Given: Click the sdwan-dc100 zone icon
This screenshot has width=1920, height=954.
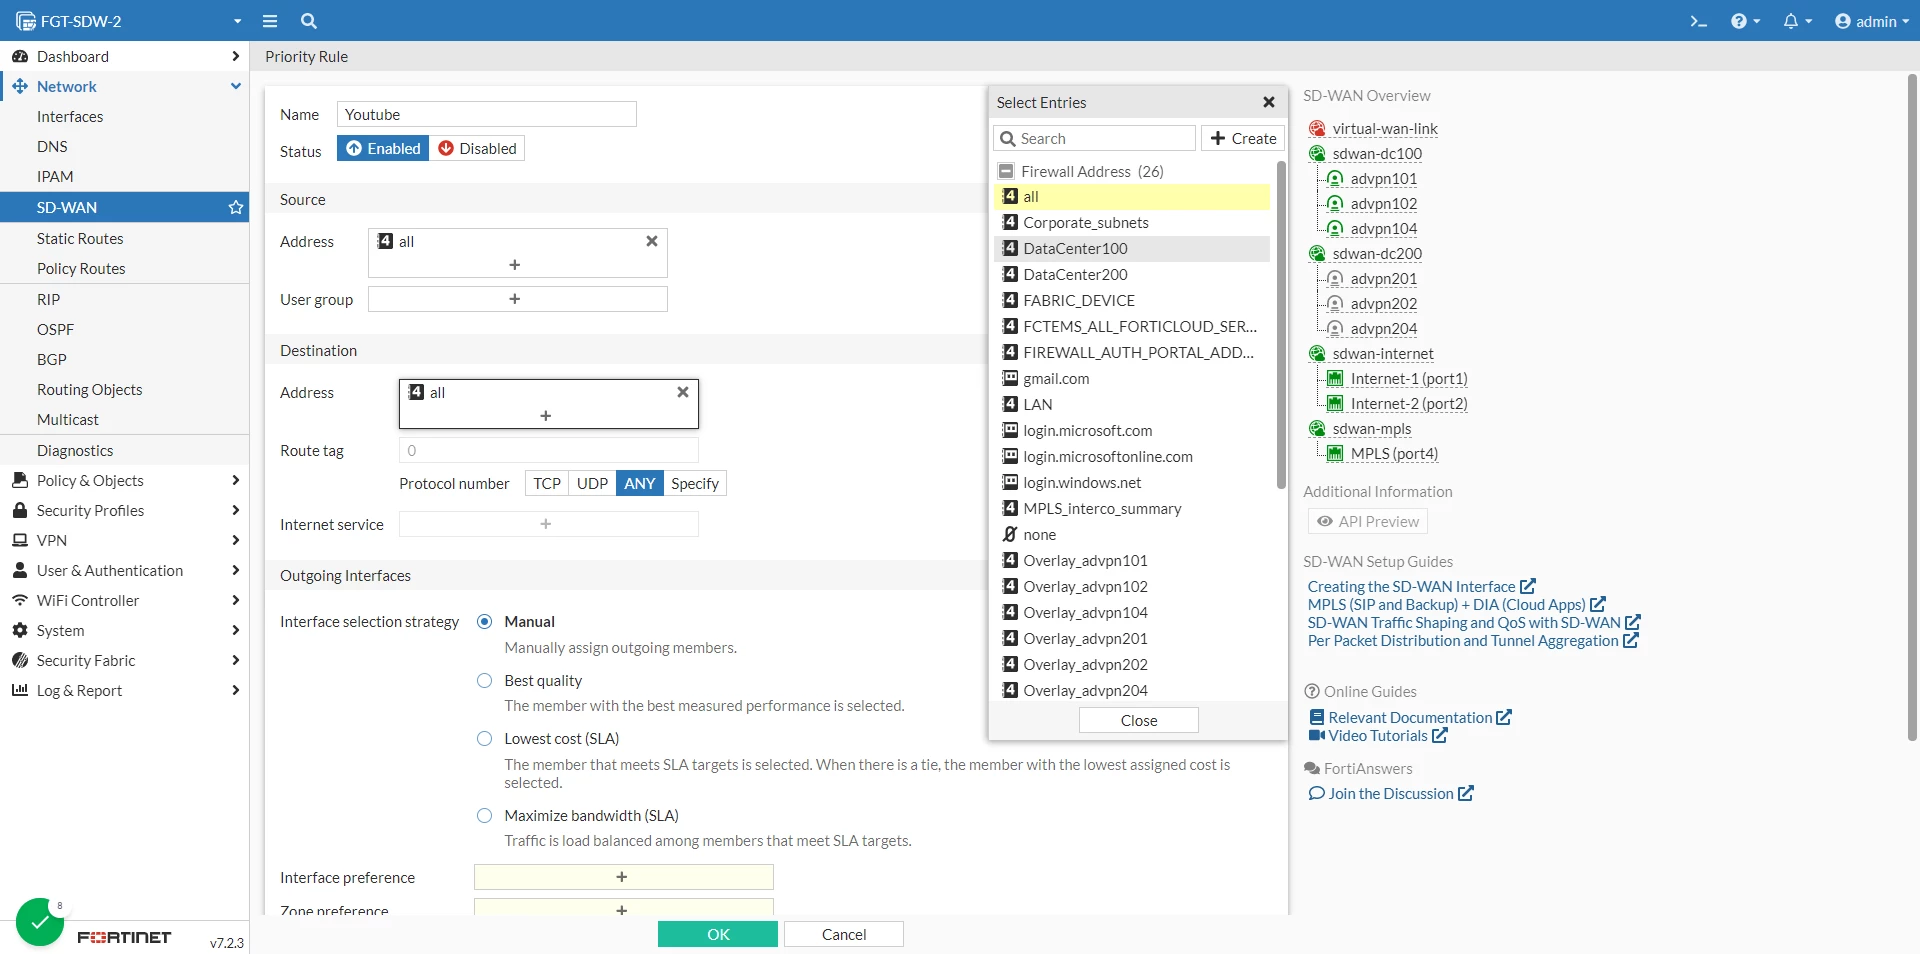Looking at the screenshot, I should coord(1318,154).
